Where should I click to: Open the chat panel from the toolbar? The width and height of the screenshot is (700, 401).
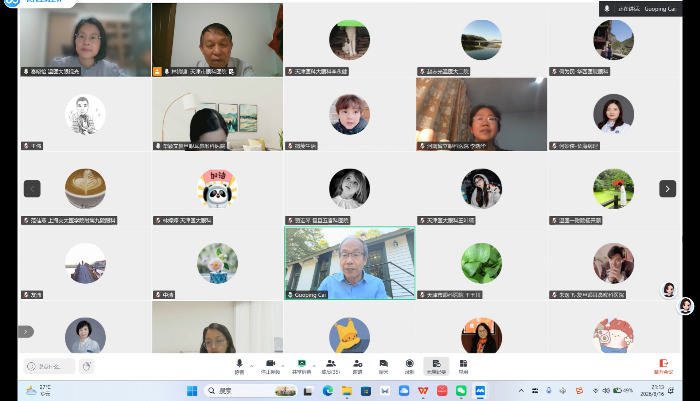point(383,366)
